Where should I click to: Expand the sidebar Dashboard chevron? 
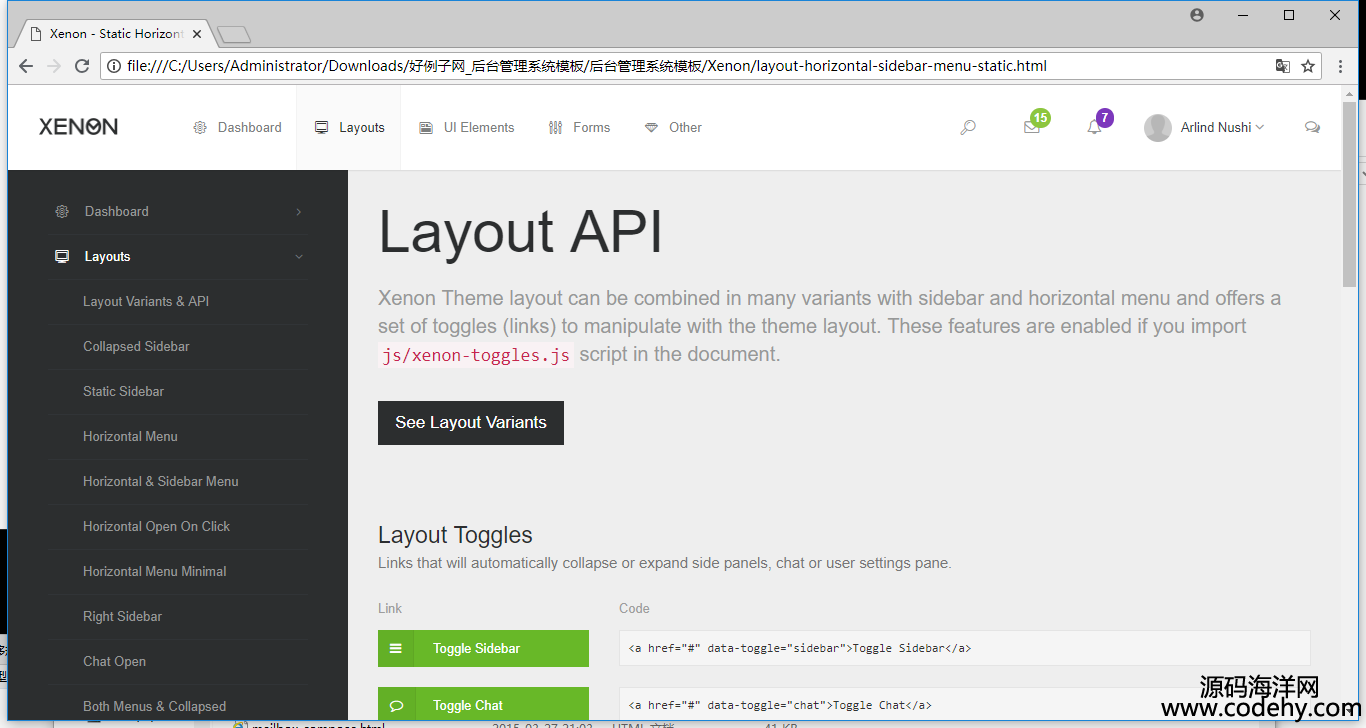coord(298,212)
